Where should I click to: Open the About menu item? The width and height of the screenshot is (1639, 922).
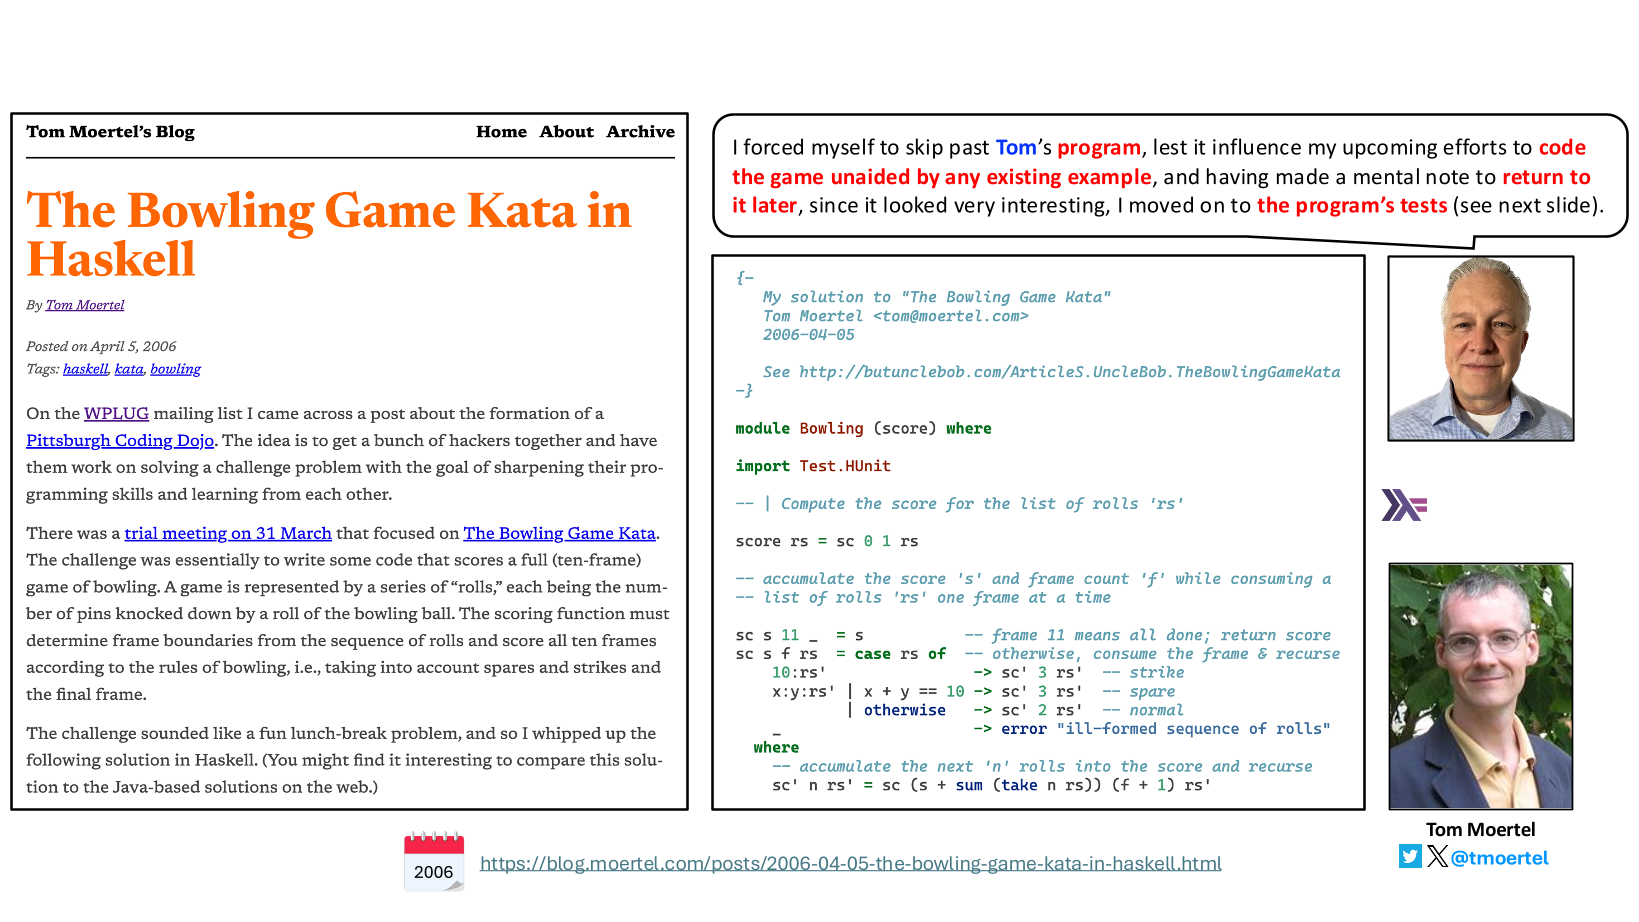[x=566, y=132]
